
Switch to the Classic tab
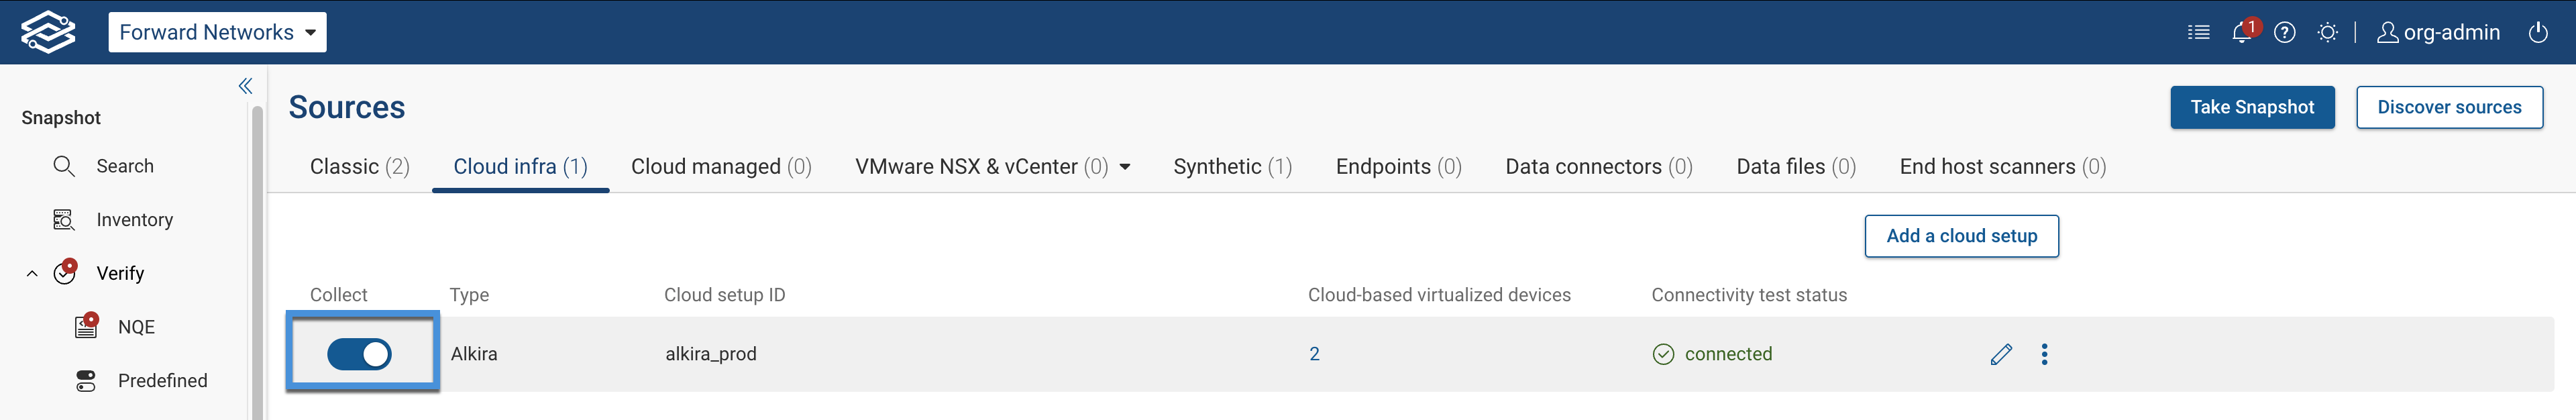pyautogui.click(x=359, y=167)
